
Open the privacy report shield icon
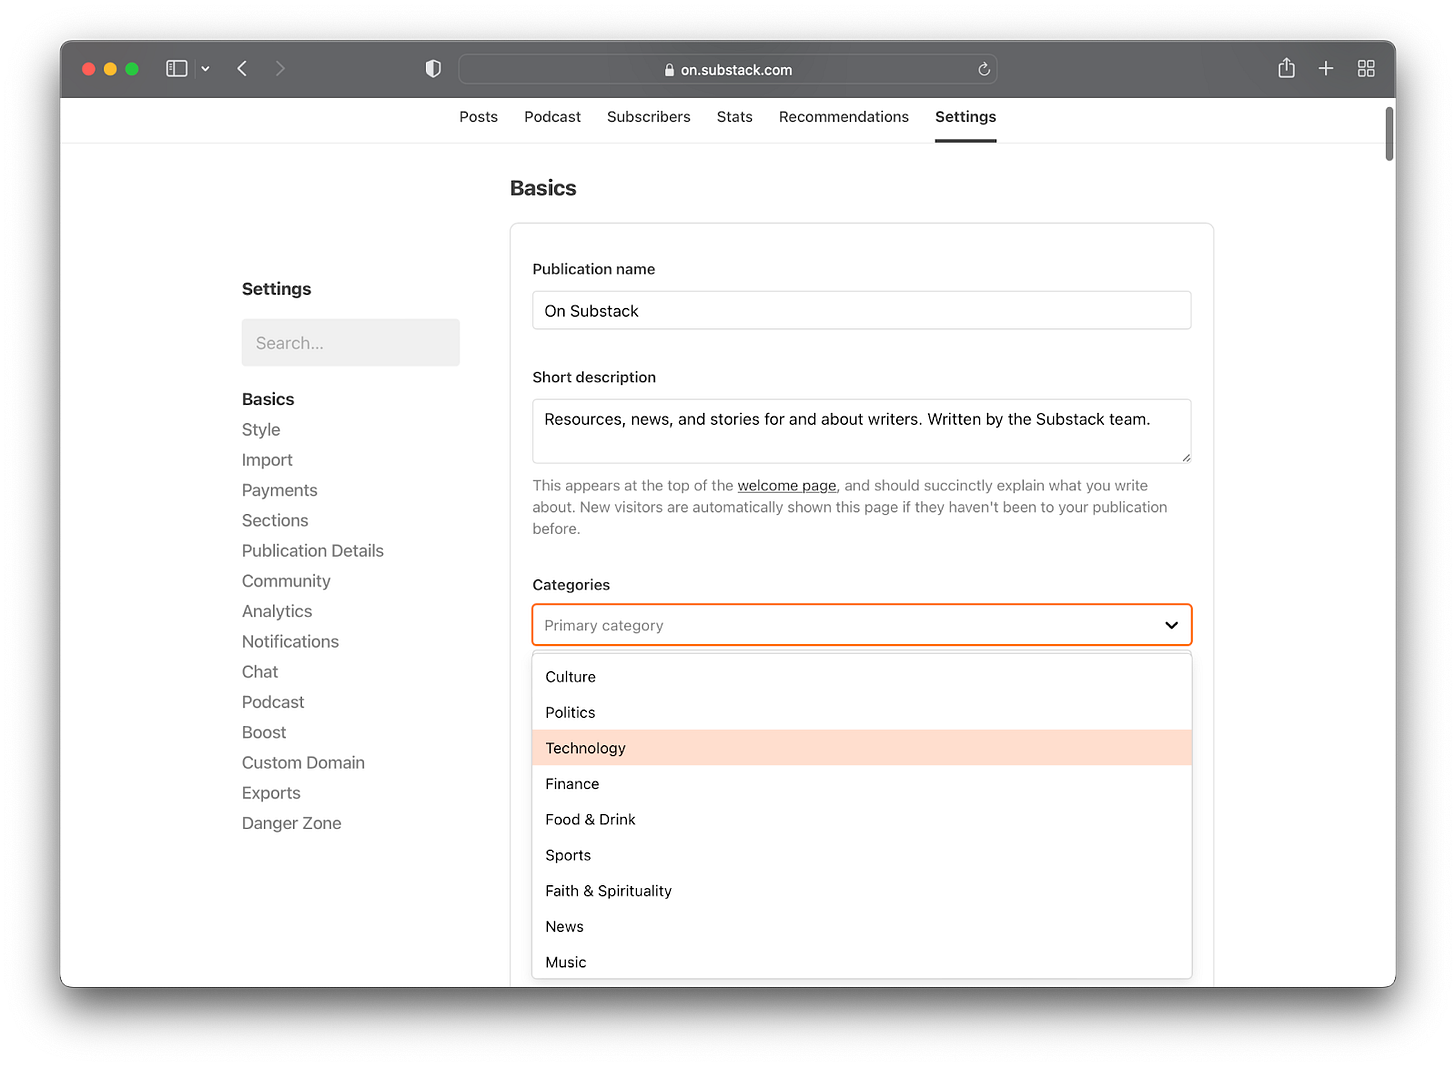pyautogui.click(x=433, y=69)
